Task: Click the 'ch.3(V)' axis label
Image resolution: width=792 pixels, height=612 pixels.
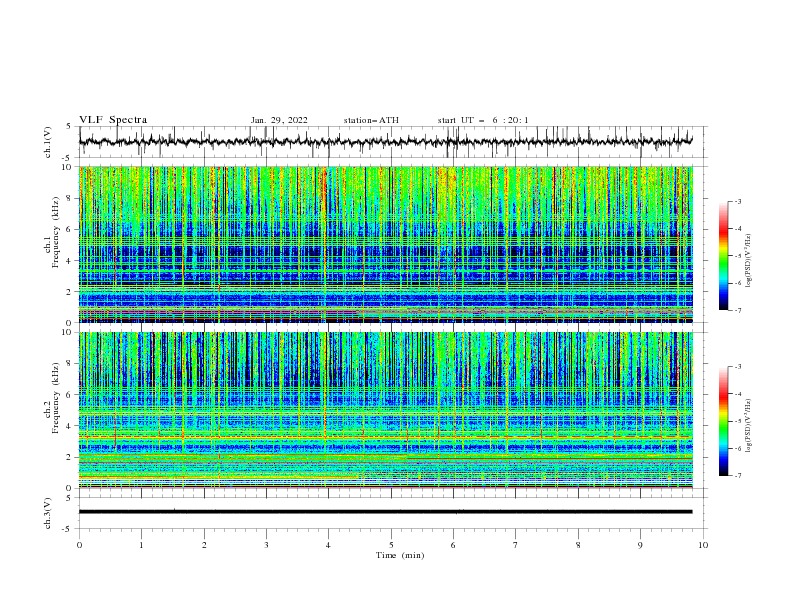Action: pos(48,513)
